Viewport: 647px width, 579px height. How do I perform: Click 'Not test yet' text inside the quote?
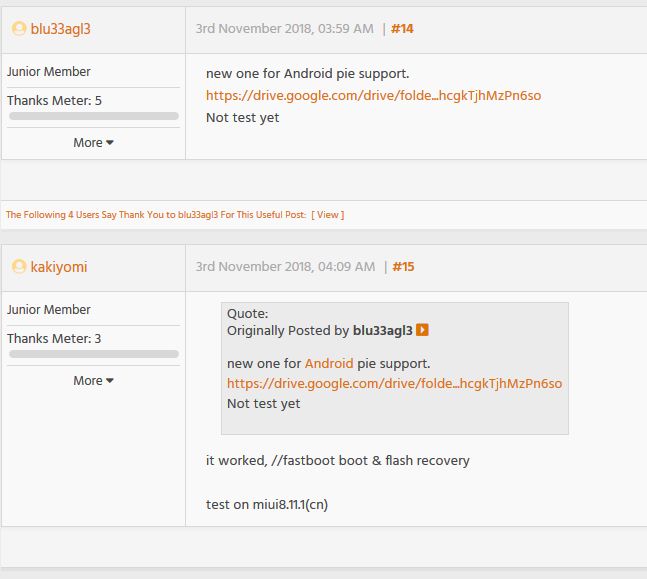[x=264, y=404]
